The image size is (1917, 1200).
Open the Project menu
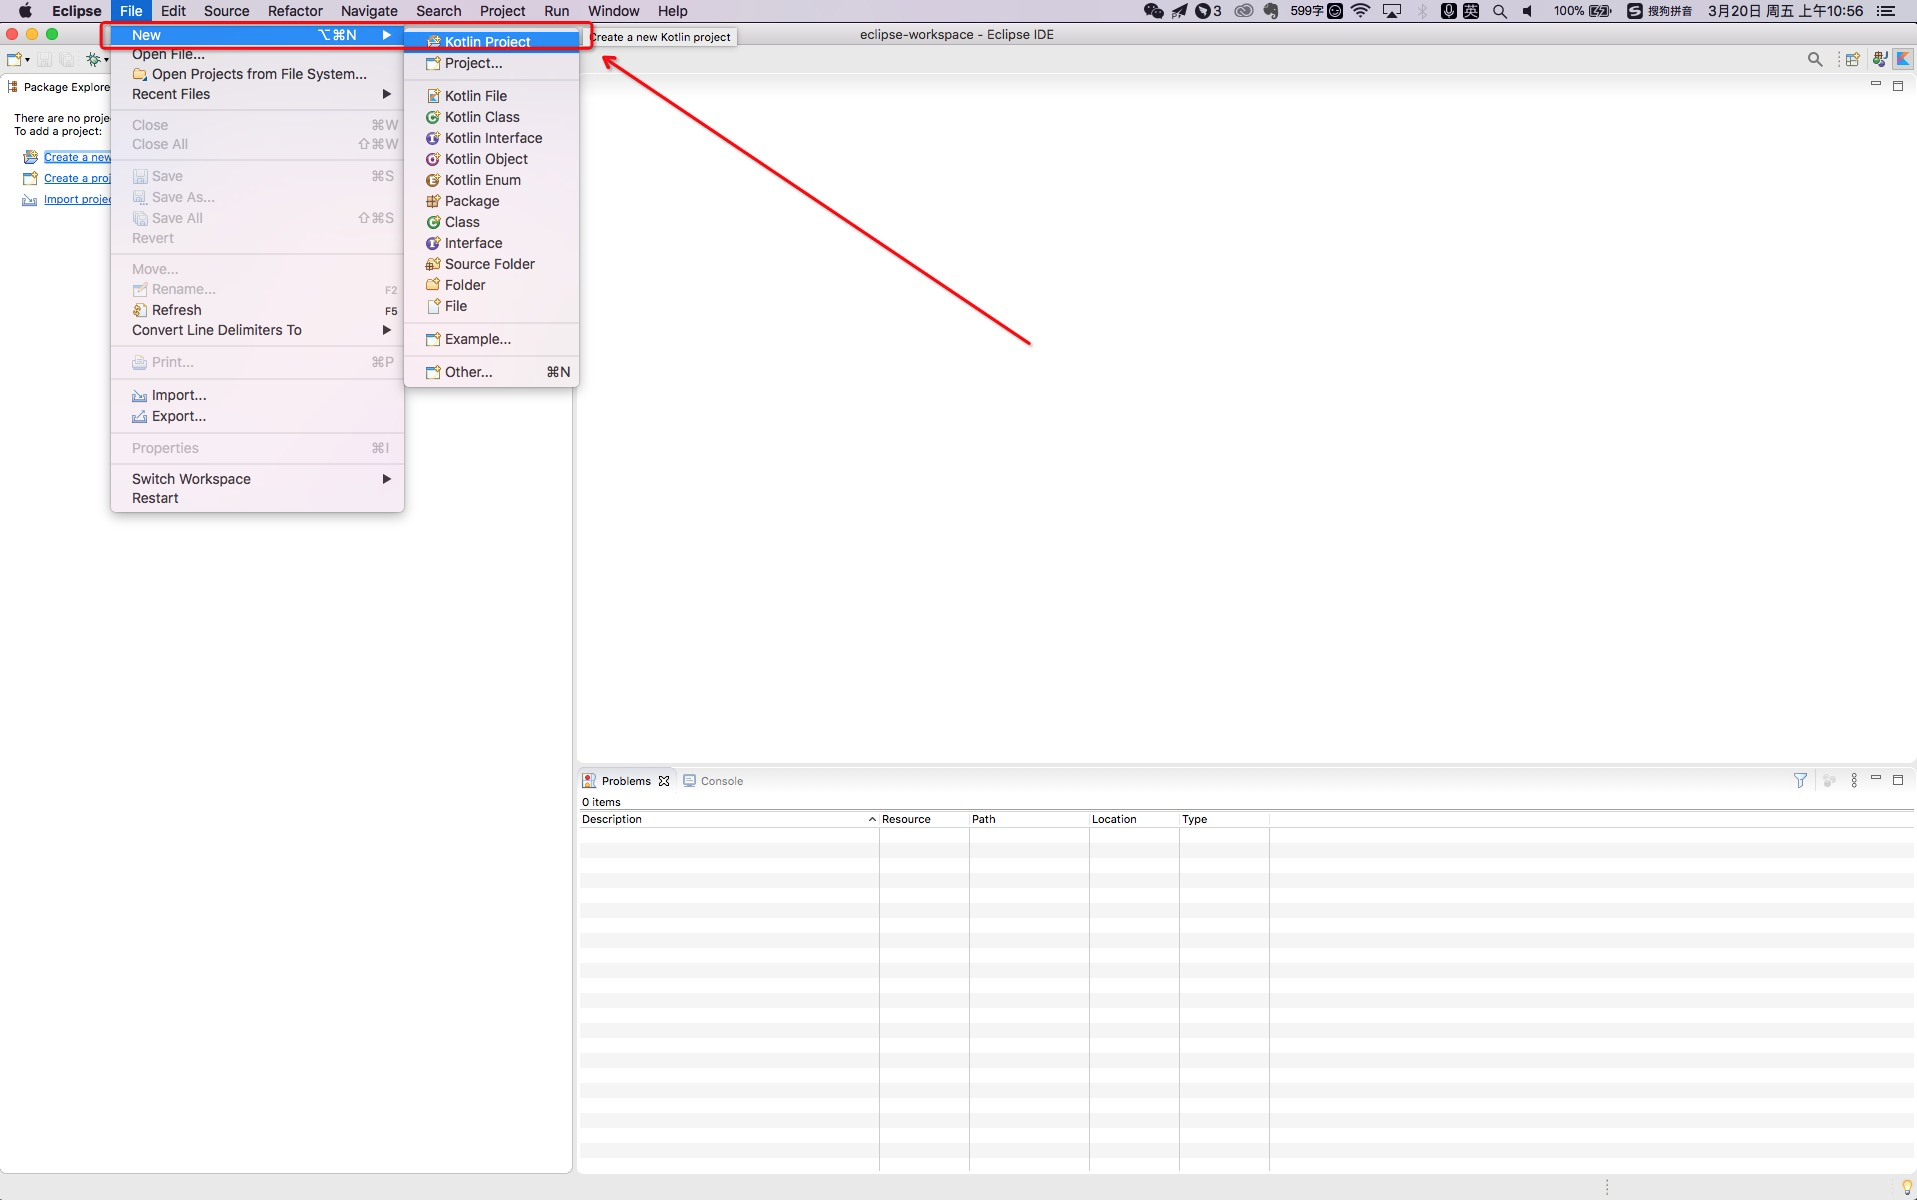pos(502,11)
